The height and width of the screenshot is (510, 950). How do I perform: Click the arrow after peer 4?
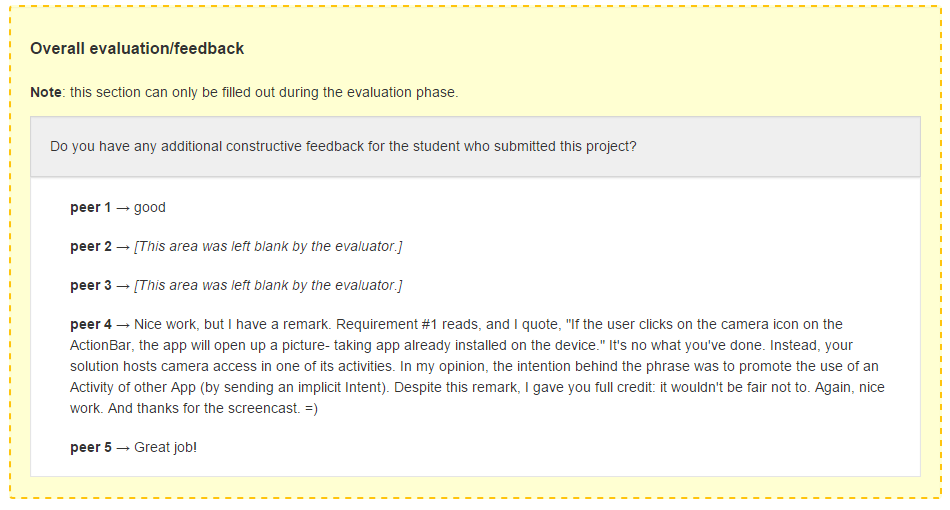pyautogui.click(x=123, y=325)
